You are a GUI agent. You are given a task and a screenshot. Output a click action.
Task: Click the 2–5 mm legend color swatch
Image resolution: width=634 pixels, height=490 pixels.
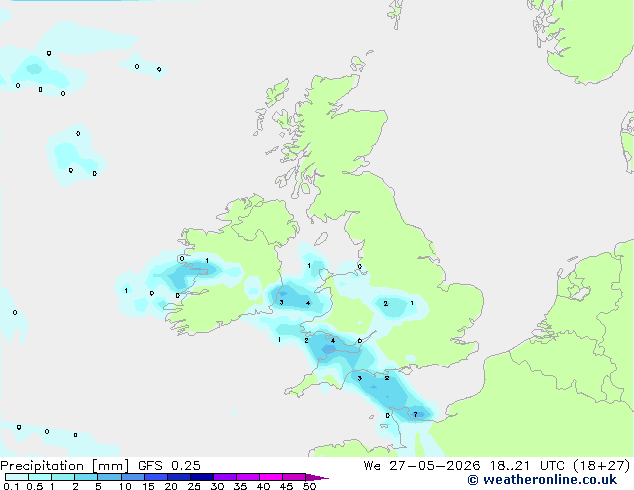click(86, 477)
